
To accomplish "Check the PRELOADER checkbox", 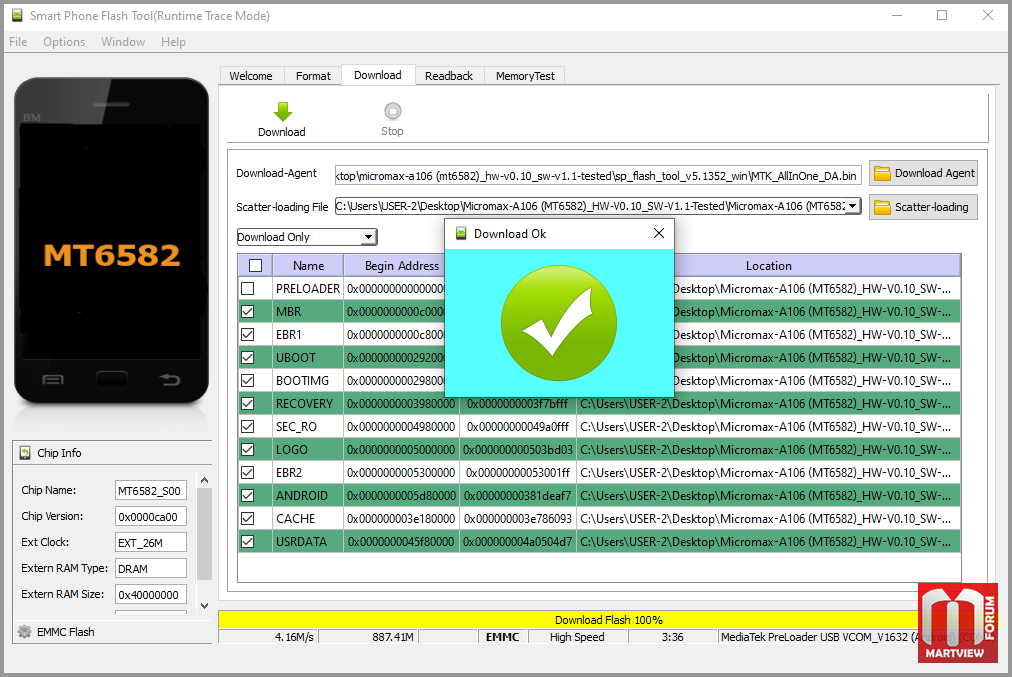I will (x=247, y=288).
